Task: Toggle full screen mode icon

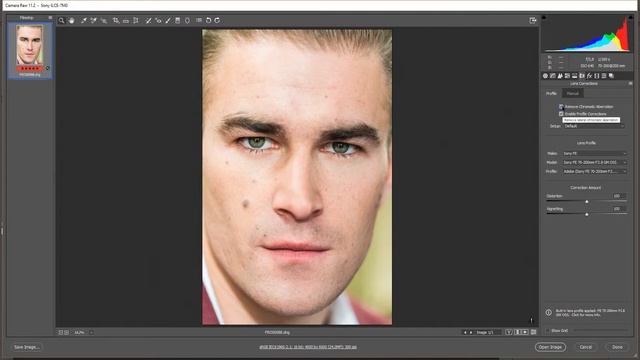Action: [533, 20]
